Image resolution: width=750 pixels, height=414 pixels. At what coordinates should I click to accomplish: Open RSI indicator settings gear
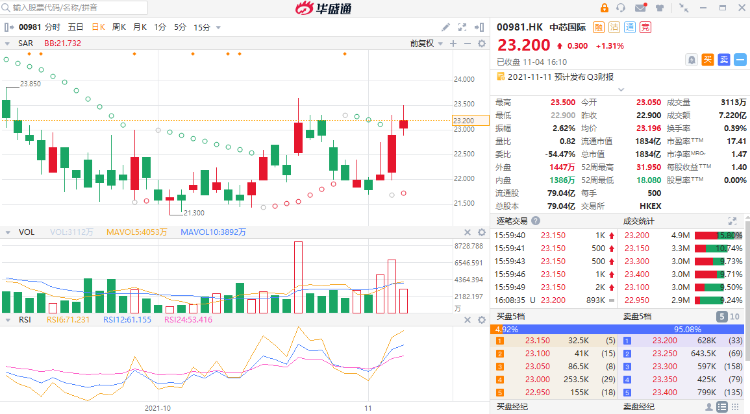point(482,320)
